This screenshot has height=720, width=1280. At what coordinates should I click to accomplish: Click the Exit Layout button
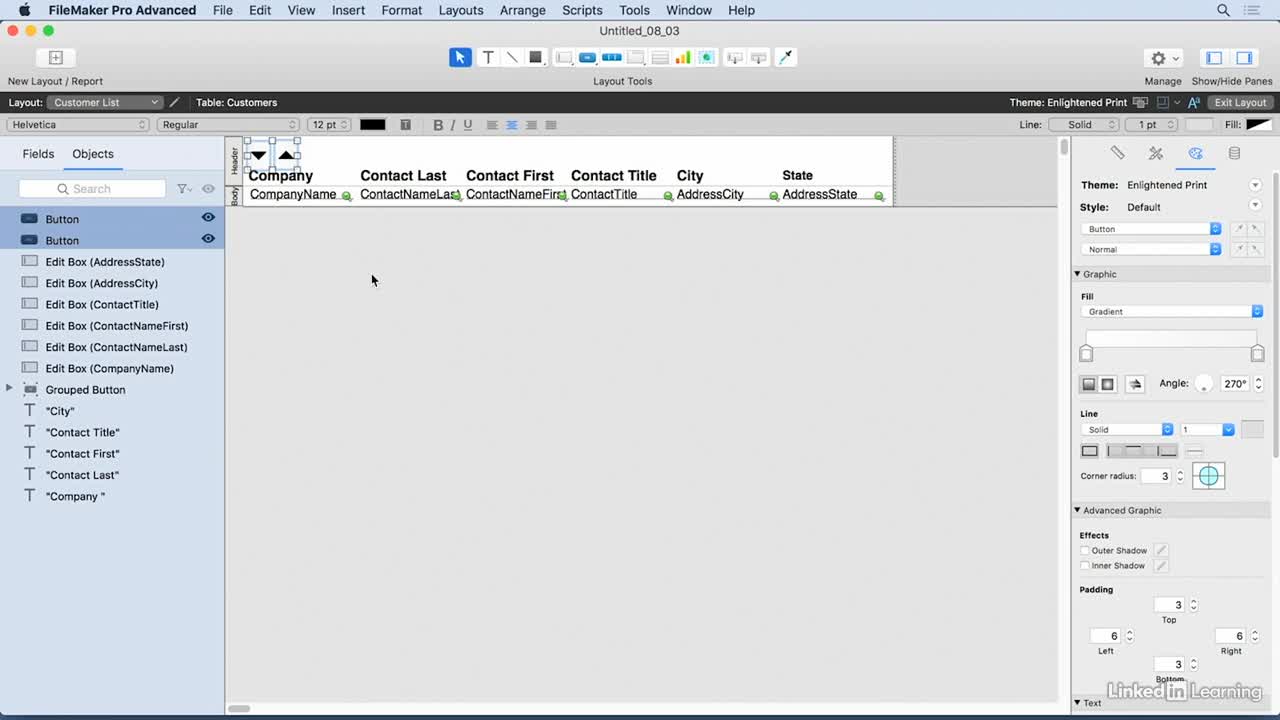click(1240, 102)
